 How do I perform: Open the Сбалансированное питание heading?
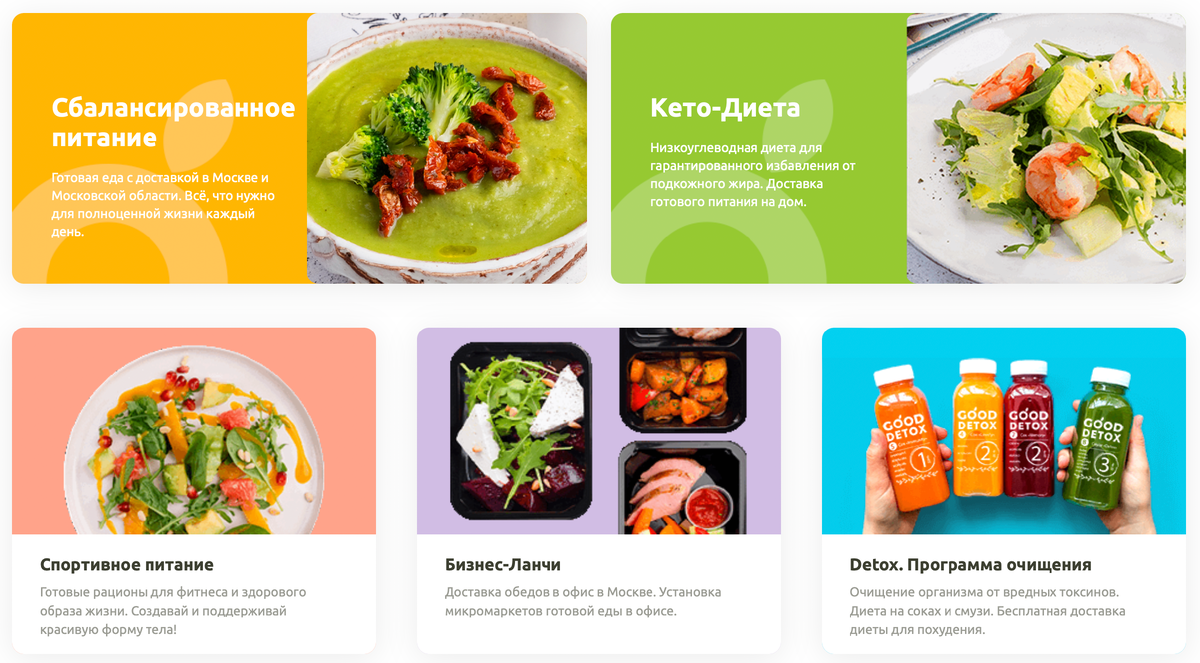(173, 122)
